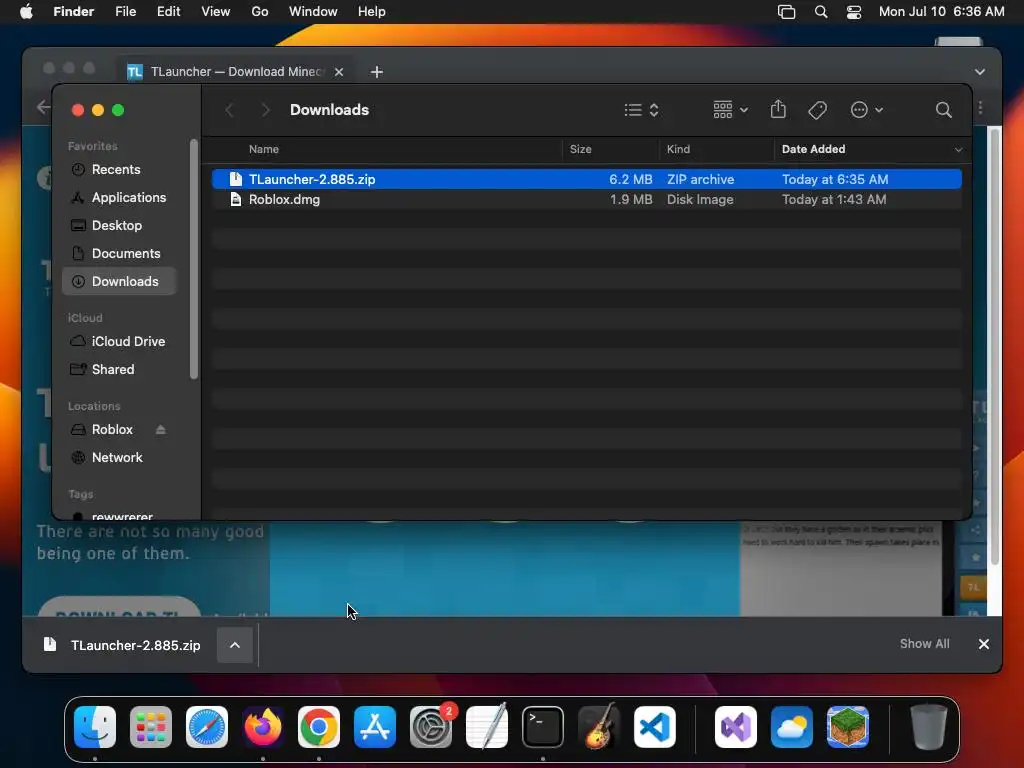The height and width of the screenshot is (768, 1024).
Task: Sort by Date Added column header
Action: pos(813,150)
